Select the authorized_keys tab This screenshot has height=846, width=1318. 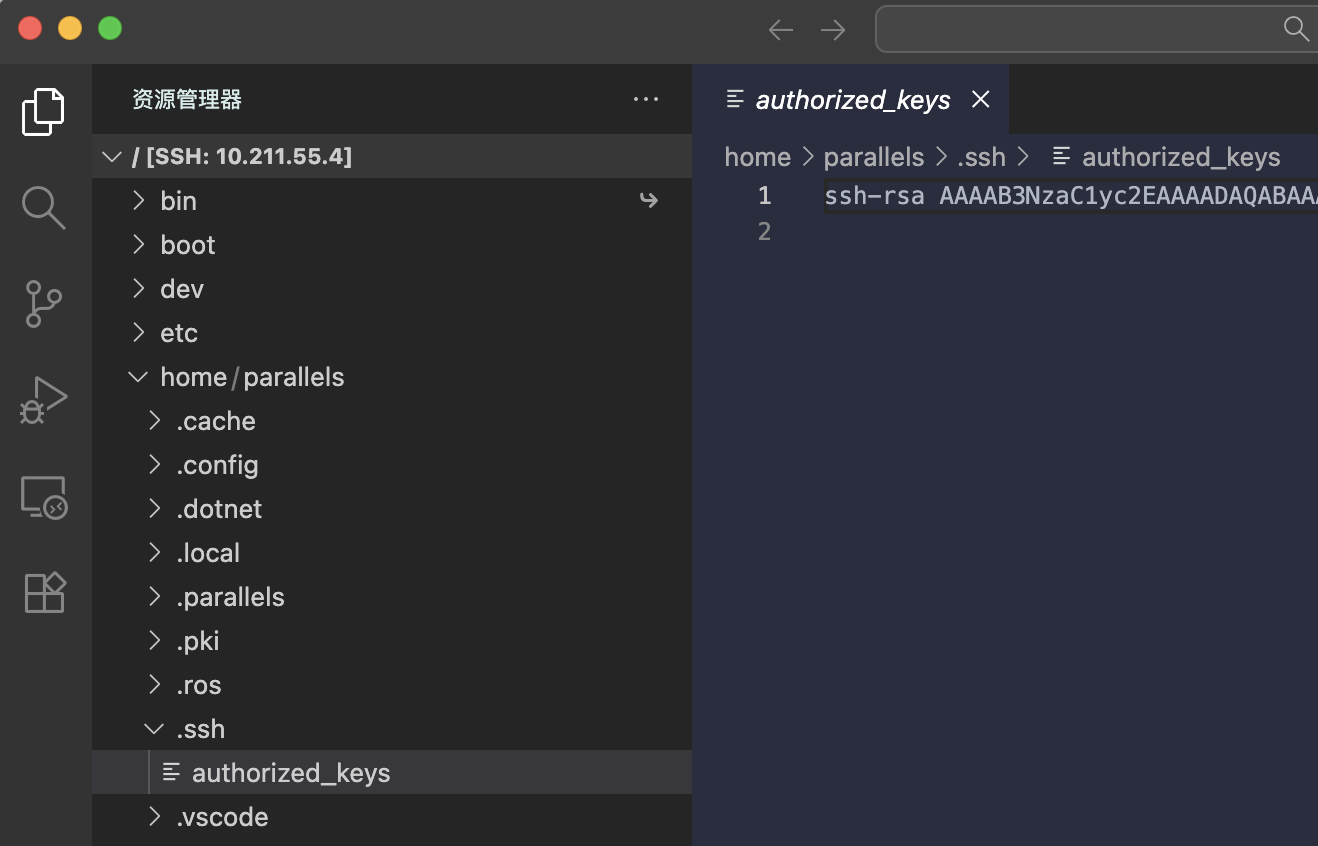852,100
